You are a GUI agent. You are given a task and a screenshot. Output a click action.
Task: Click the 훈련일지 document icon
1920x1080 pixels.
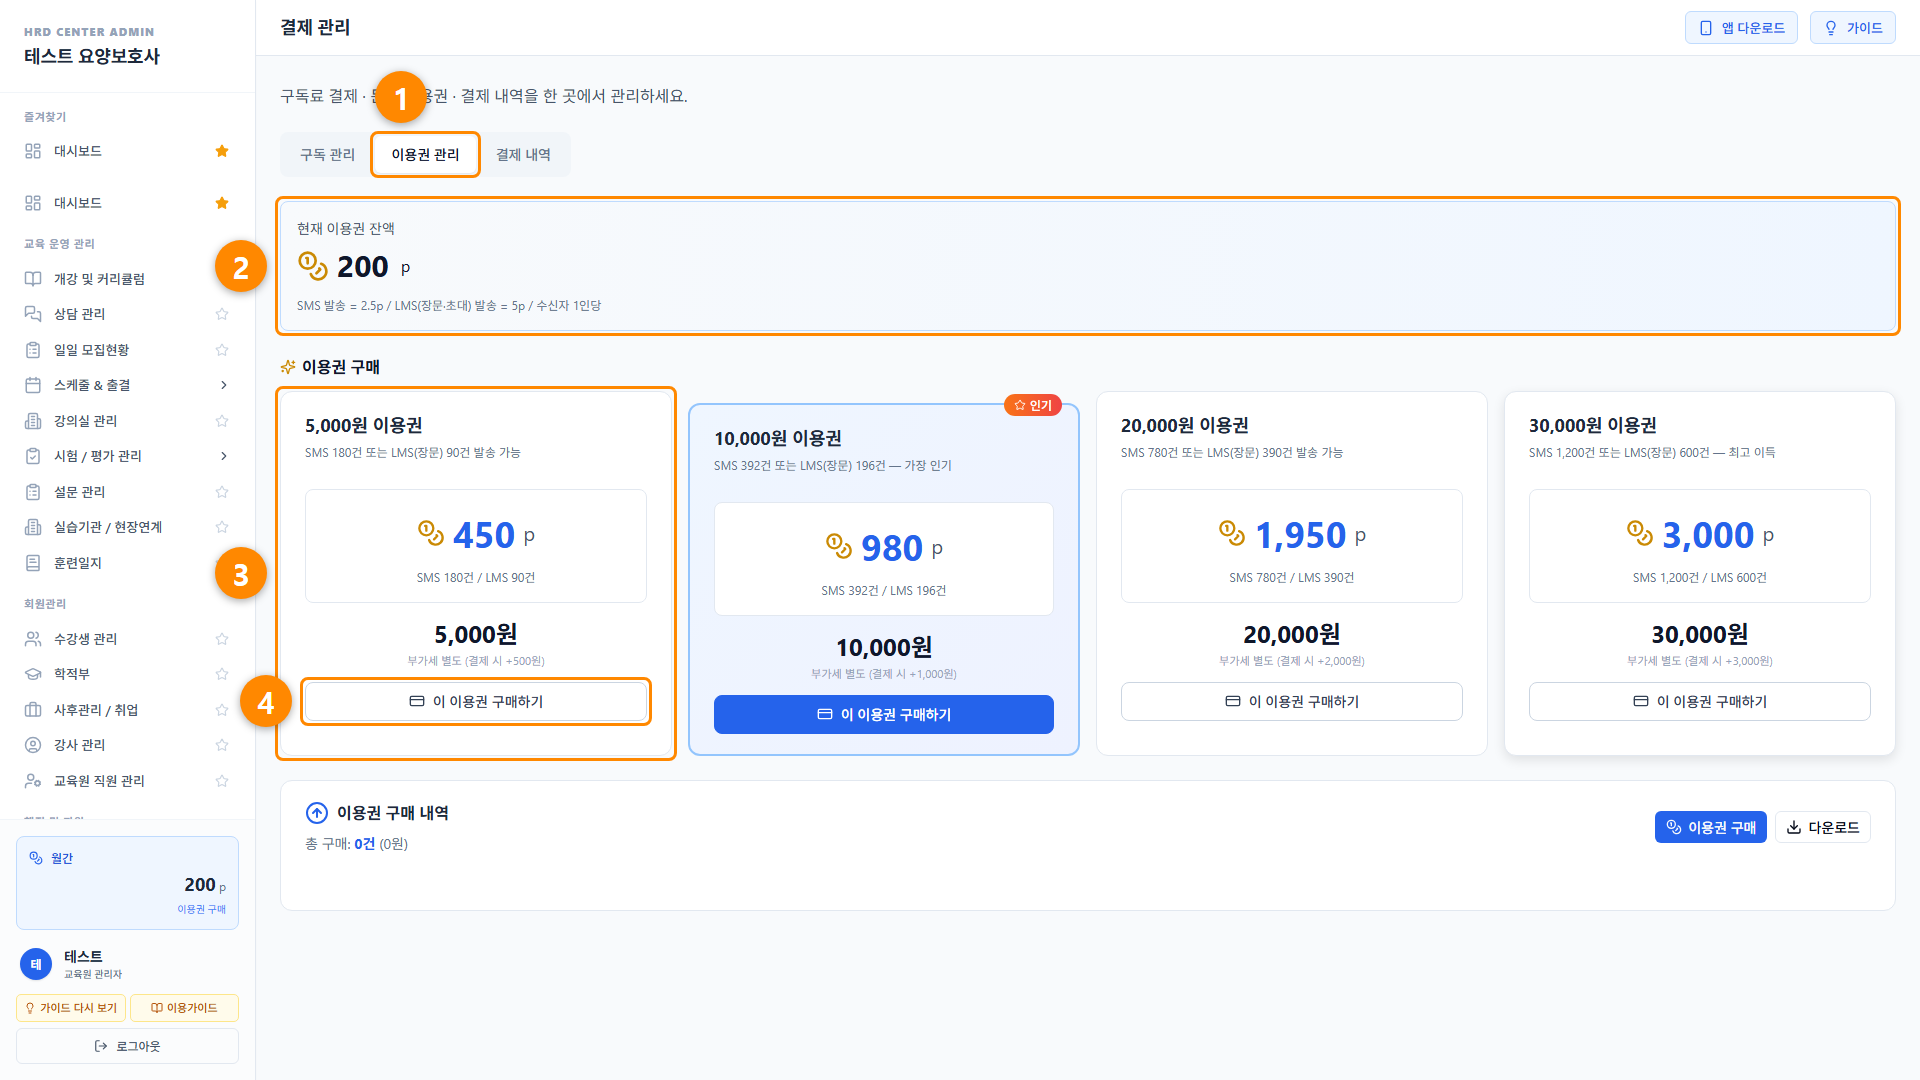(33, 563)
